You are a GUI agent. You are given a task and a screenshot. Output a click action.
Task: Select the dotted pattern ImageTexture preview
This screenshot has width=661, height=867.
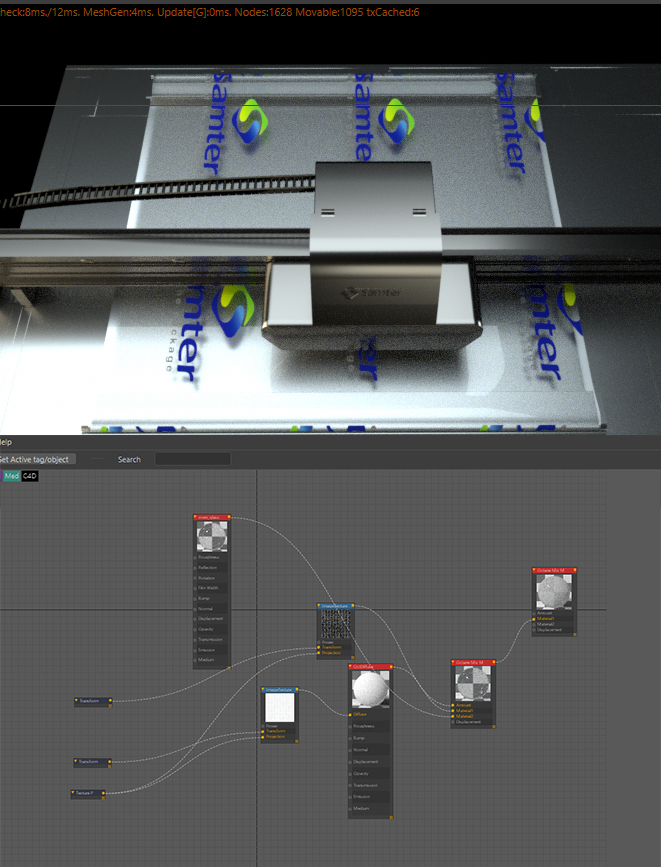coord(336,624)
